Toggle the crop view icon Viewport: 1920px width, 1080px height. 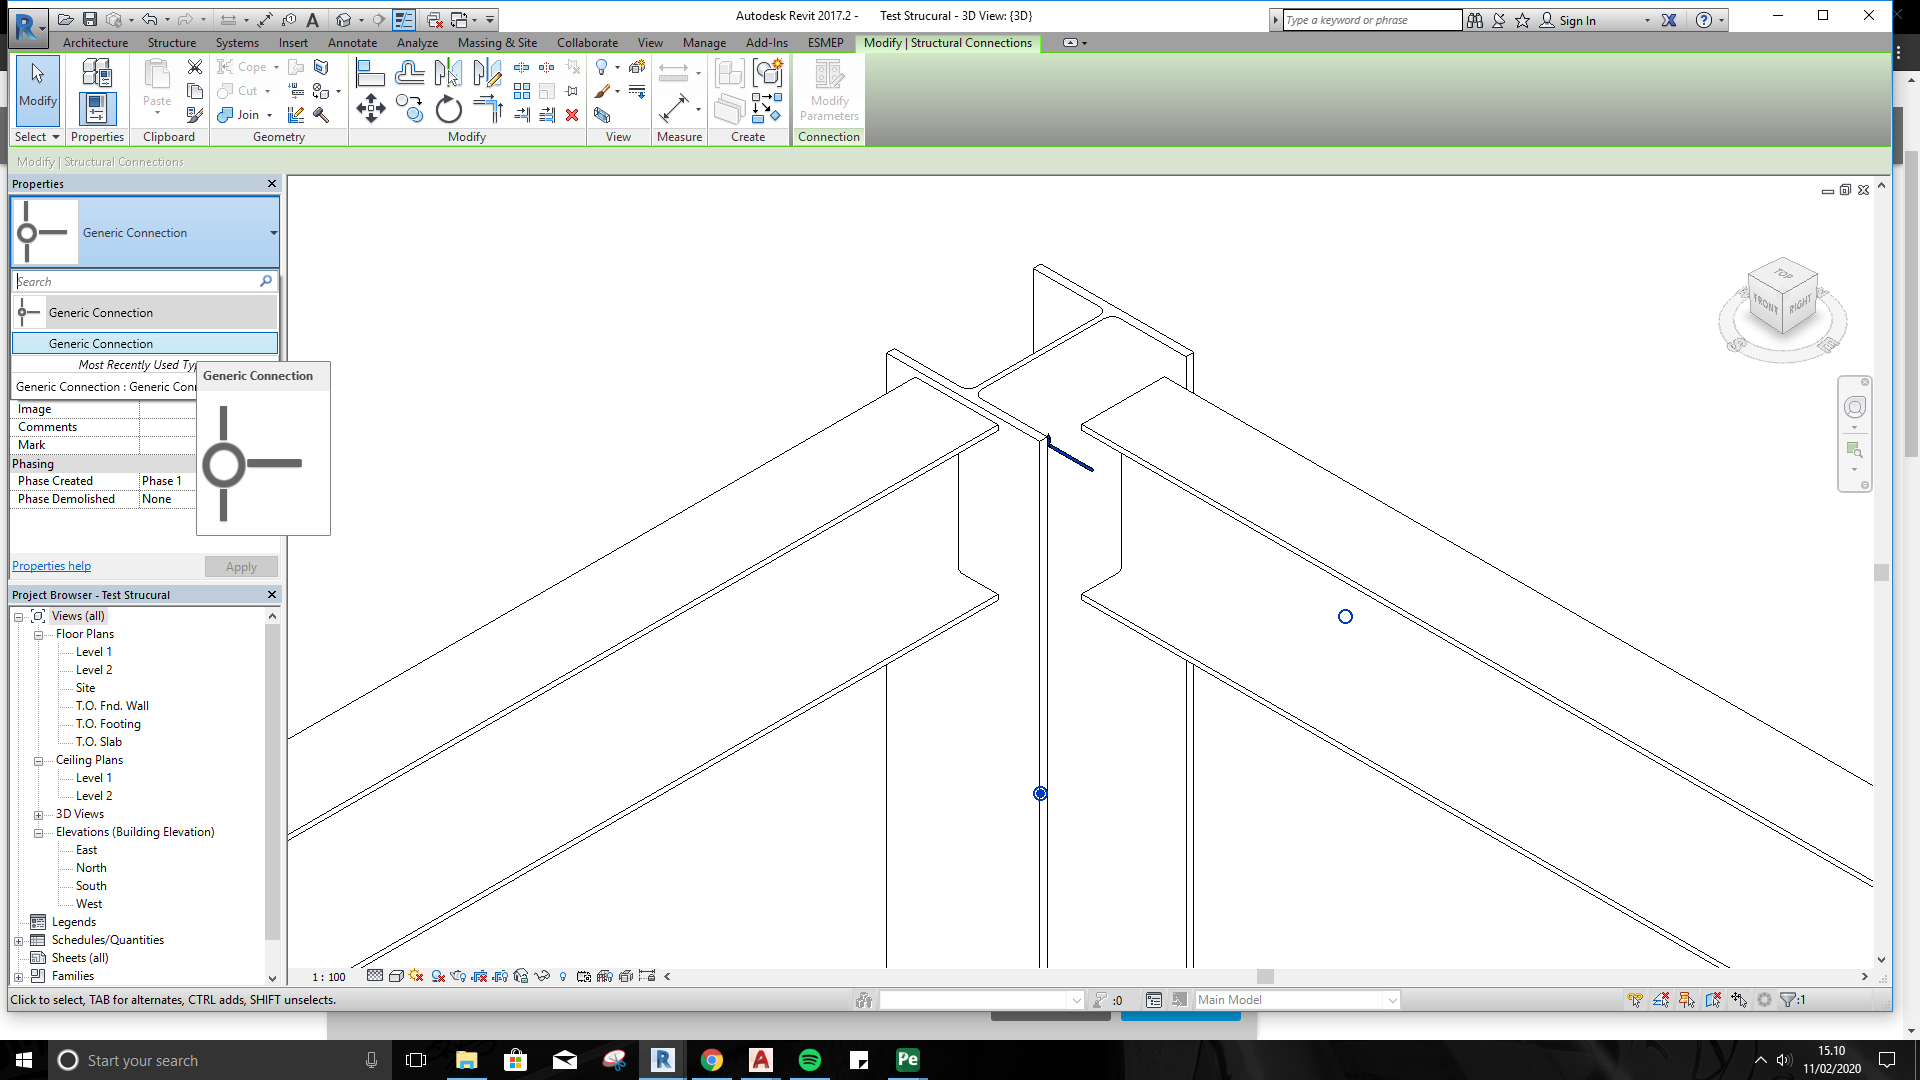coord(478,977)
